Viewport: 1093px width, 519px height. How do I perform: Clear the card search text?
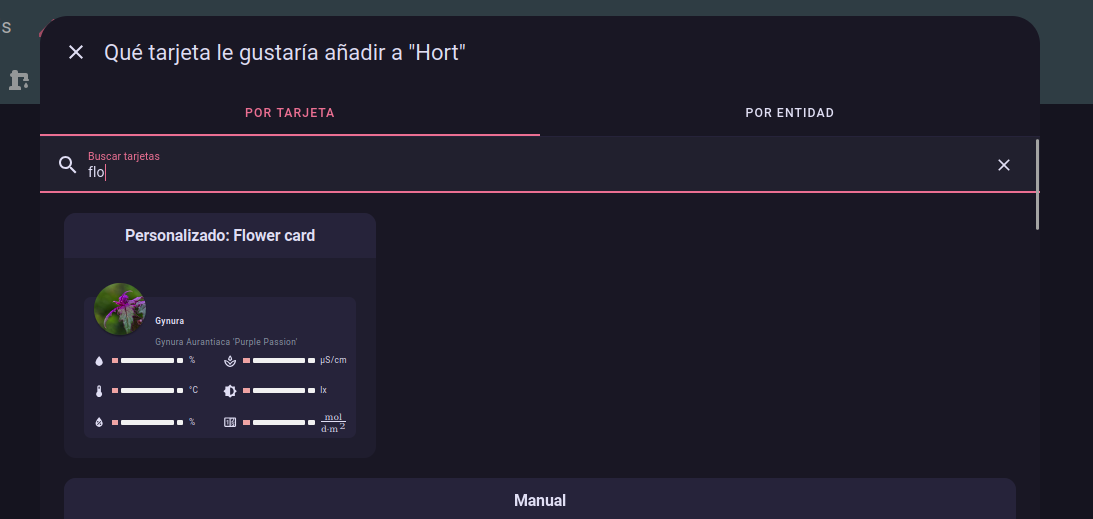tap(1004, 165)
